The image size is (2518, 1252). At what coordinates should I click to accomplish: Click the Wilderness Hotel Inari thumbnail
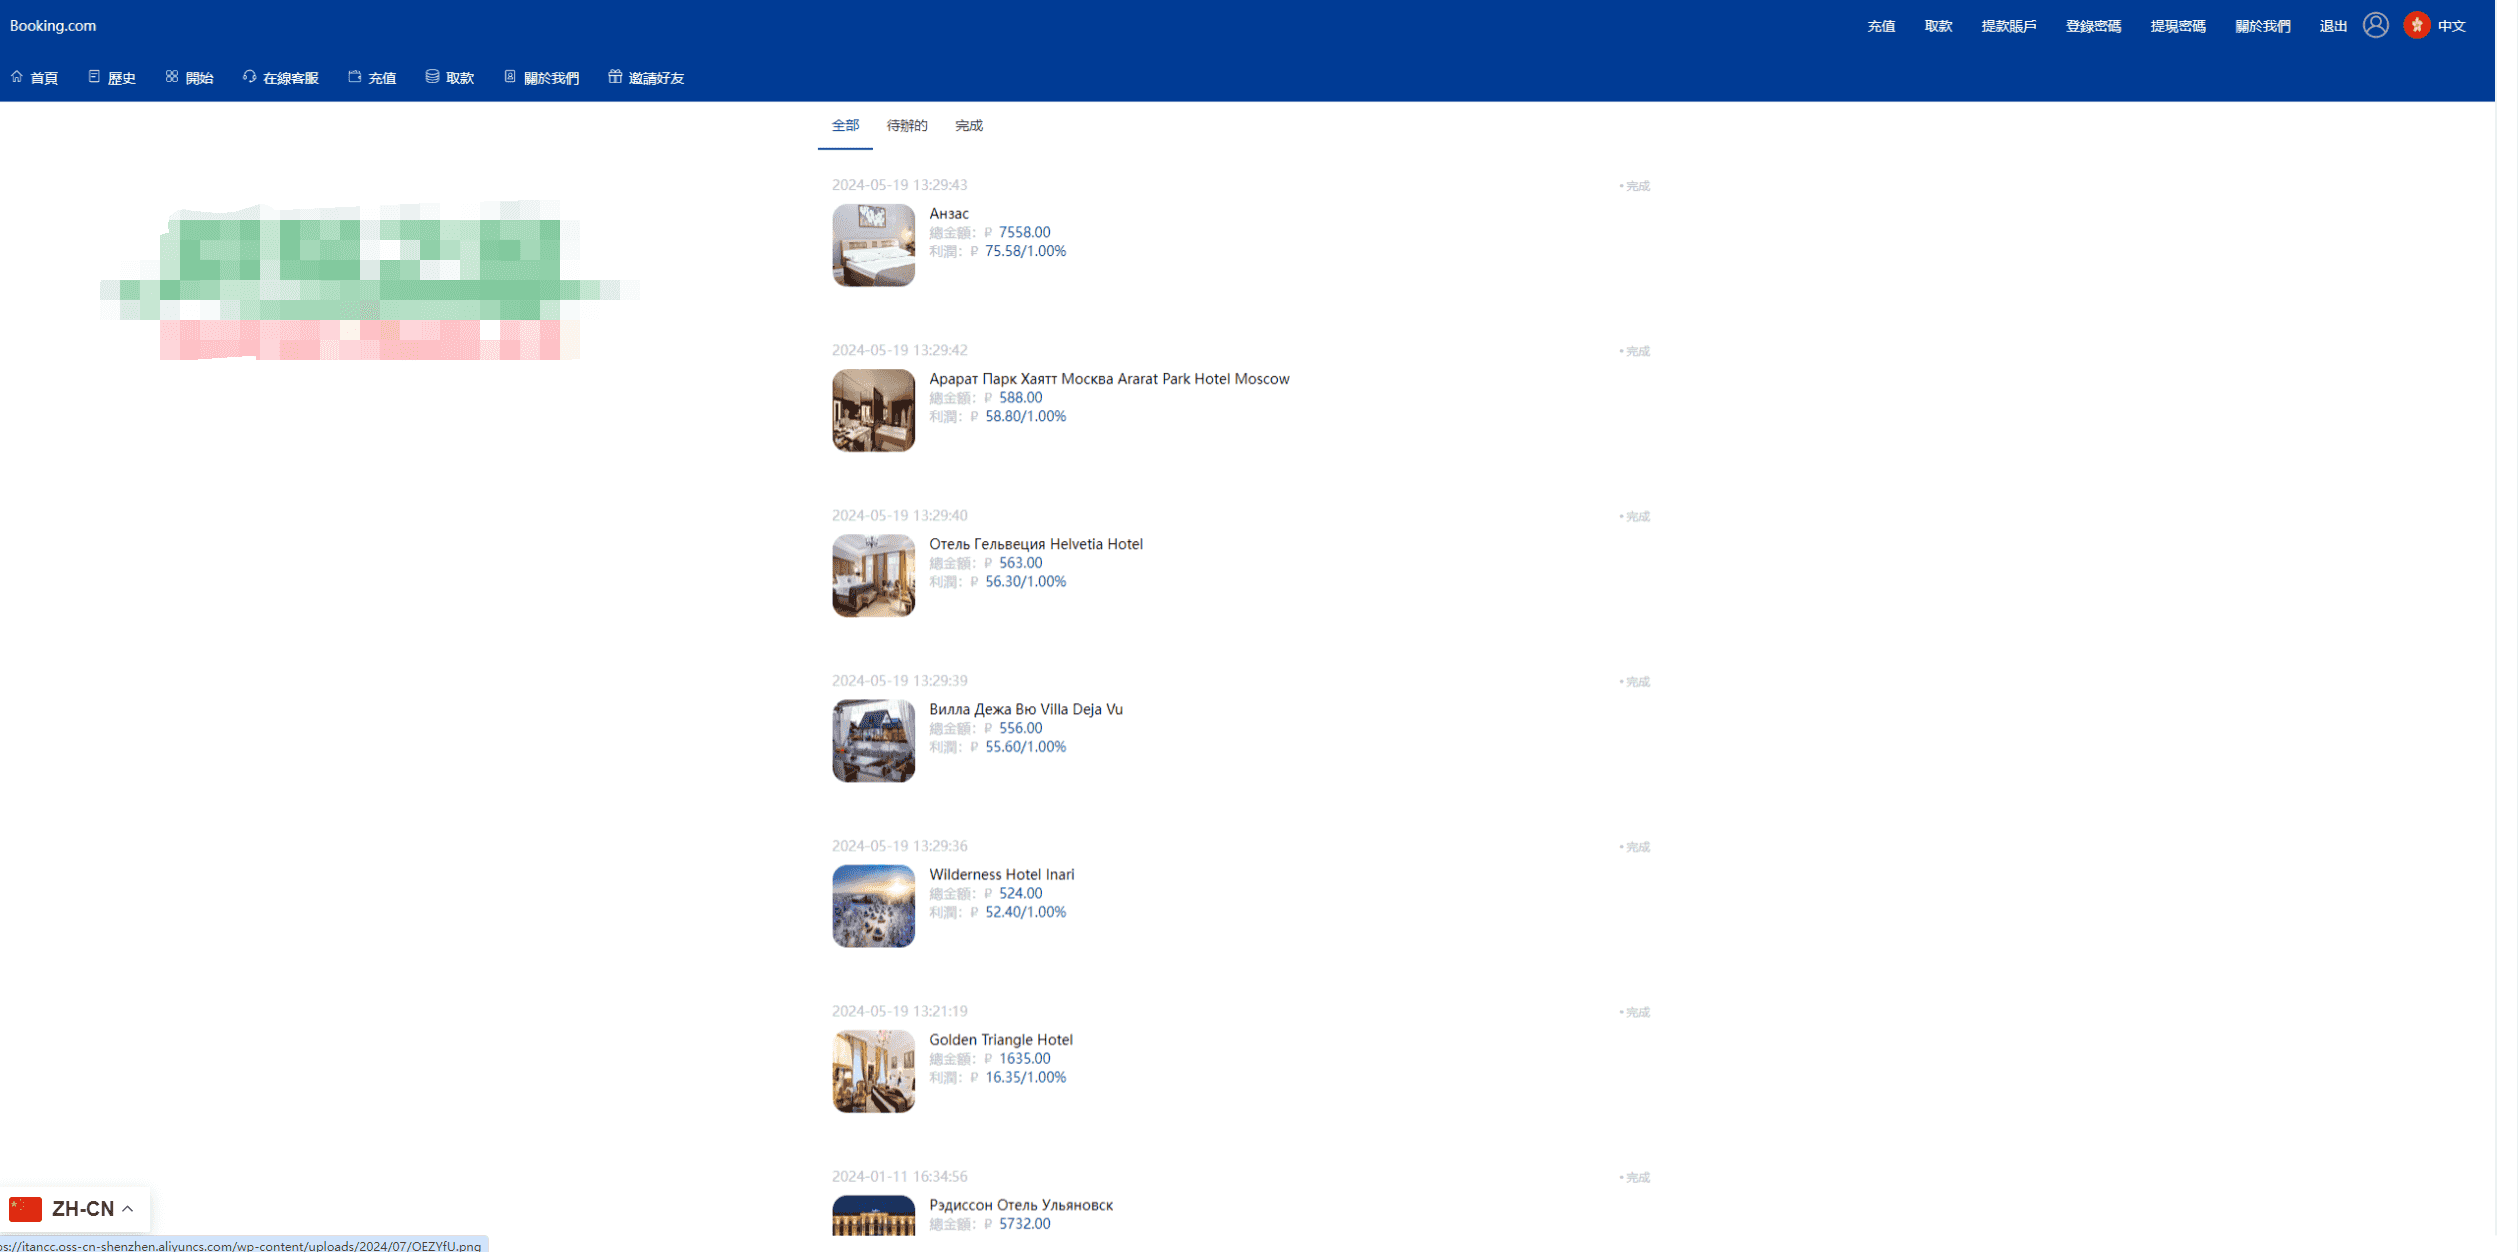pyautogui.click(x=873, y=906)
